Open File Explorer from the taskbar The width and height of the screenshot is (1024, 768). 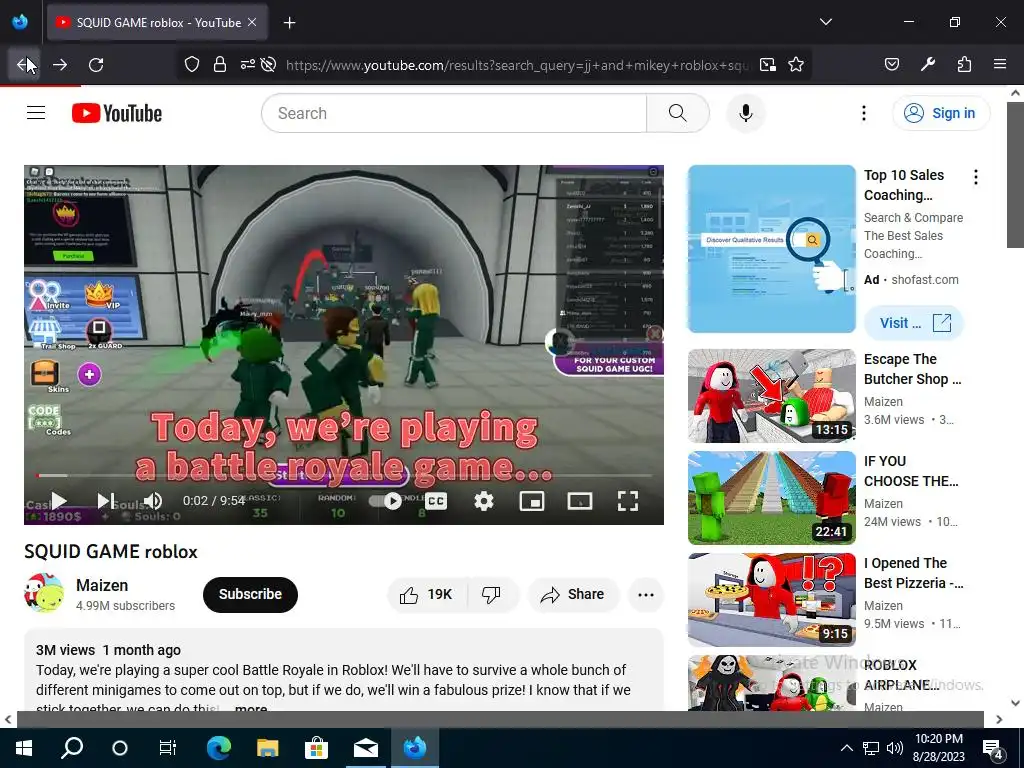pos(267,748)
